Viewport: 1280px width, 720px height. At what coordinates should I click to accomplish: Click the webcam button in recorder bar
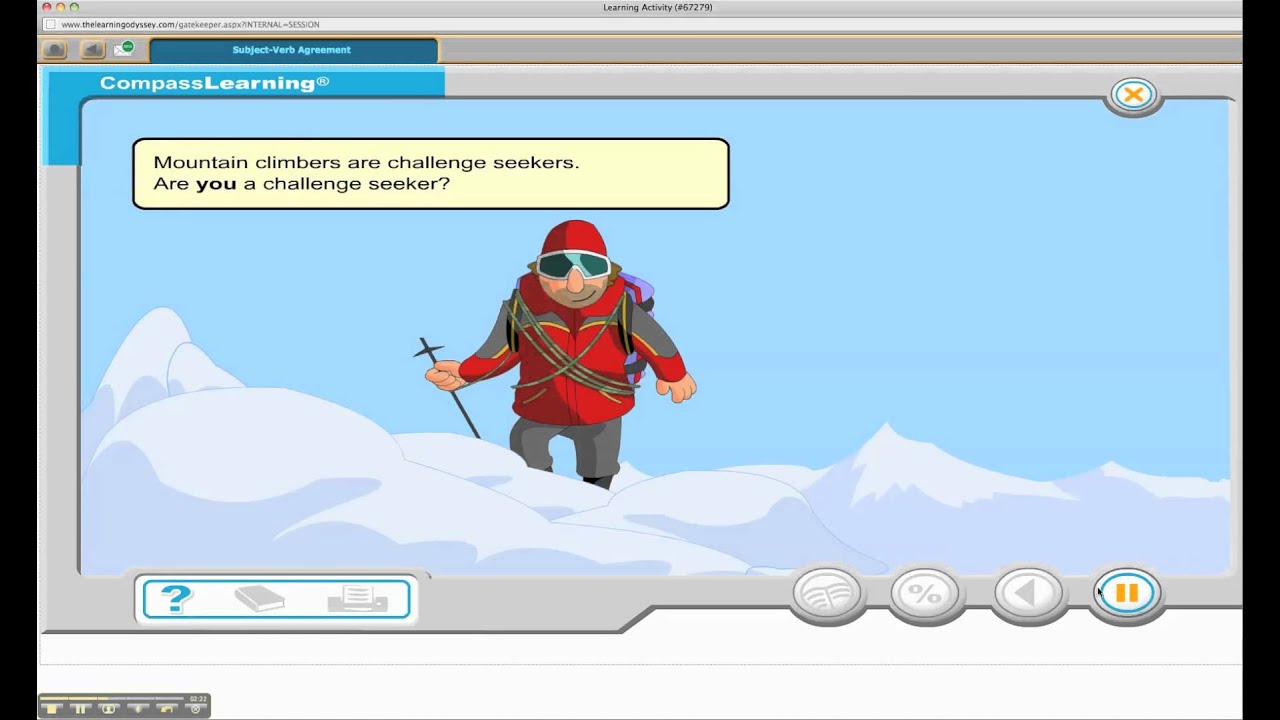click(x=109, y=709)
